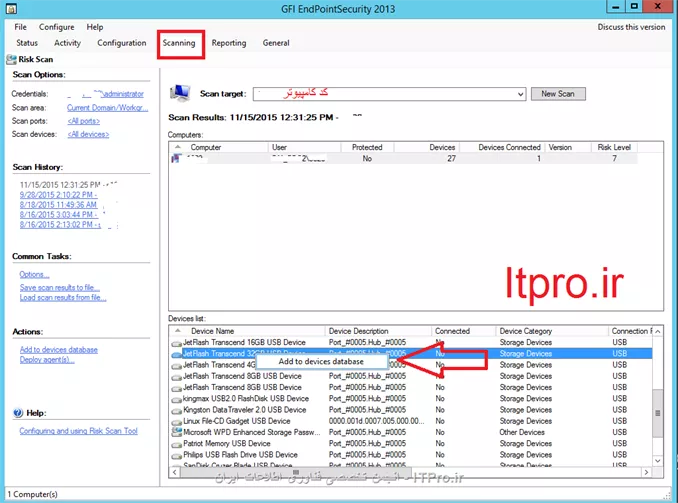Switch to the General tab
Viewport: 678px width, 503px height.
(276, 43)
